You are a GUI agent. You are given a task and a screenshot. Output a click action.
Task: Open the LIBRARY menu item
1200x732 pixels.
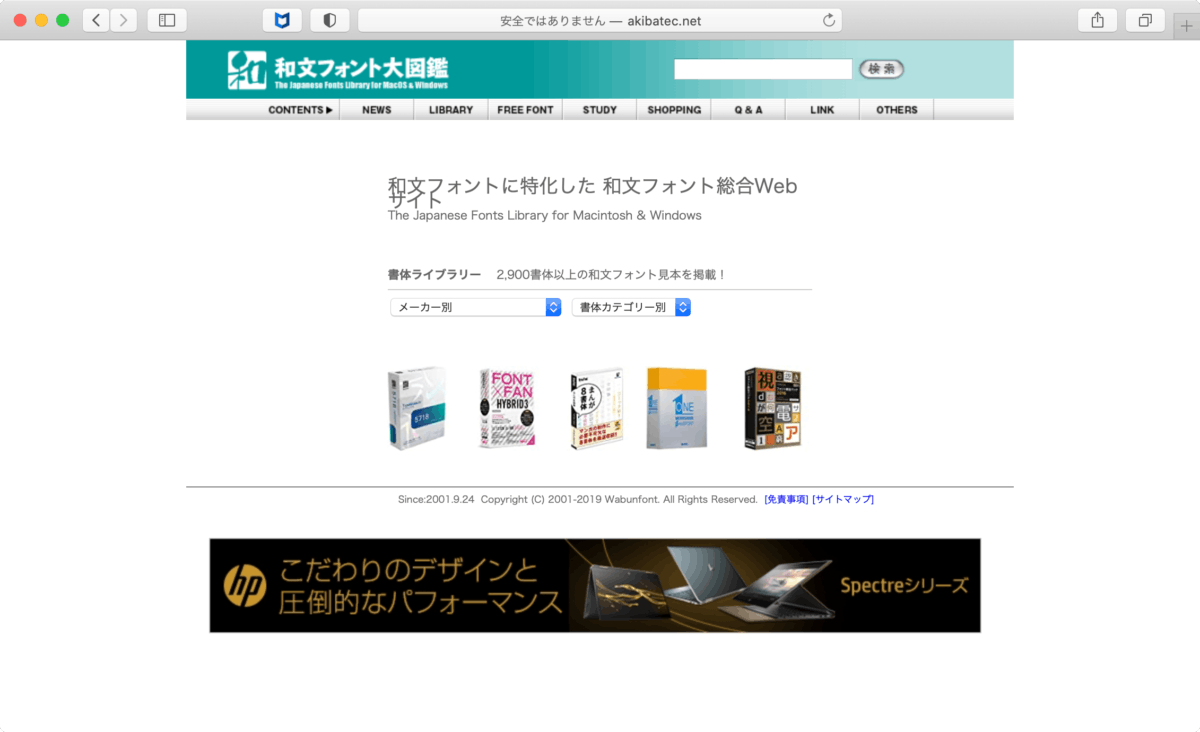451,110
